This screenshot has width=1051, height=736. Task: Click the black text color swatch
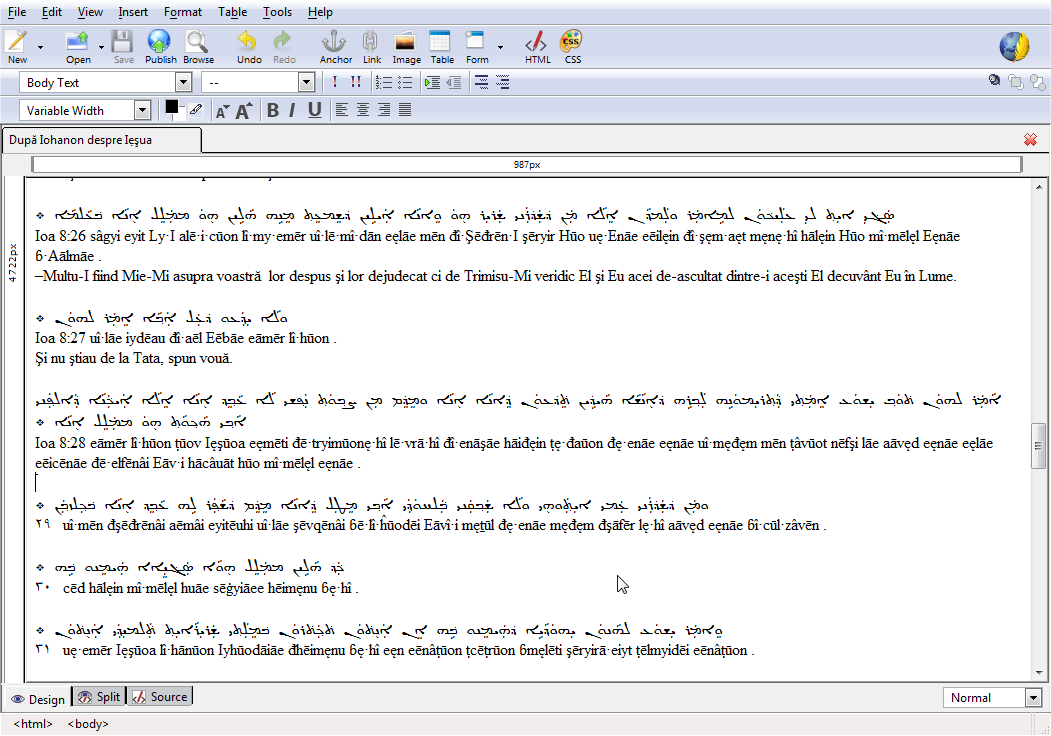(172, 106)
